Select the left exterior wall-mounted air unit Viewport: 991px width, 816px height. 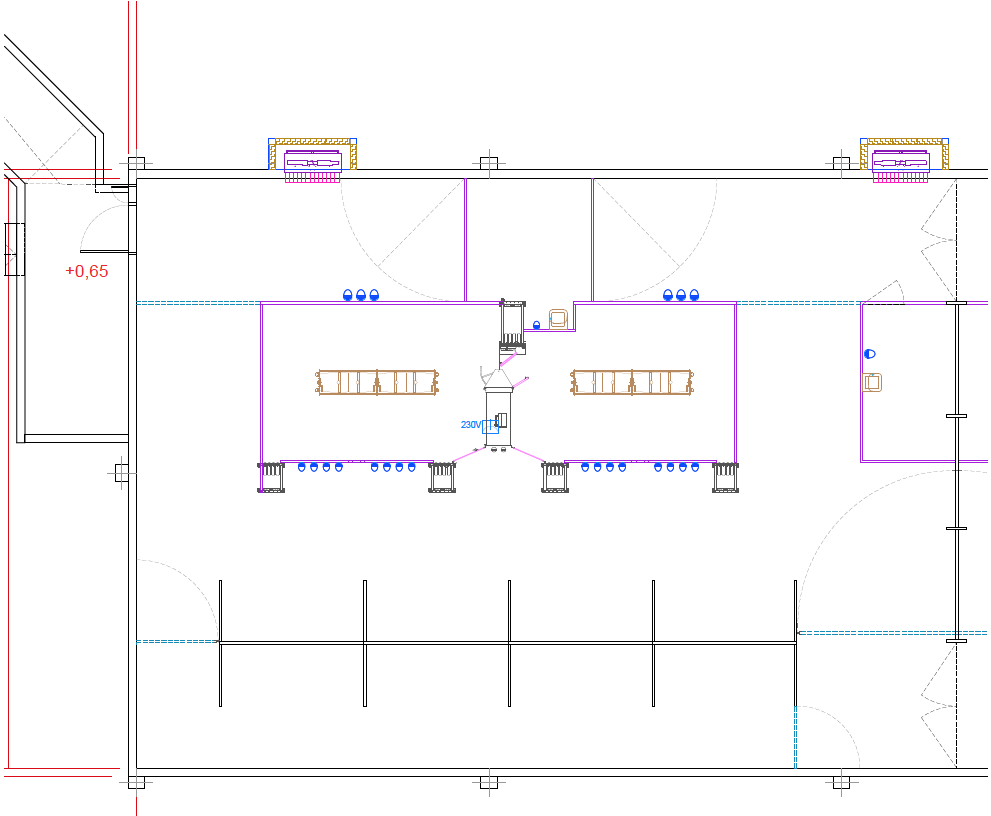(313, 161)
